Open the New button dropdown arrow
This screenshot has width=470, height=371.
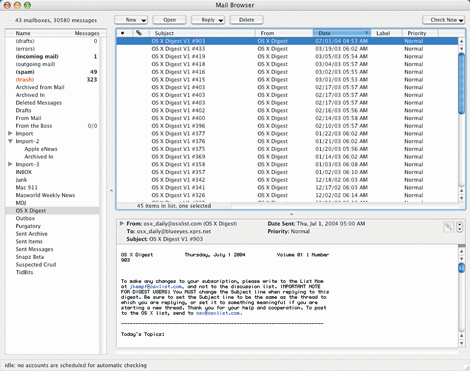(144, 20)
